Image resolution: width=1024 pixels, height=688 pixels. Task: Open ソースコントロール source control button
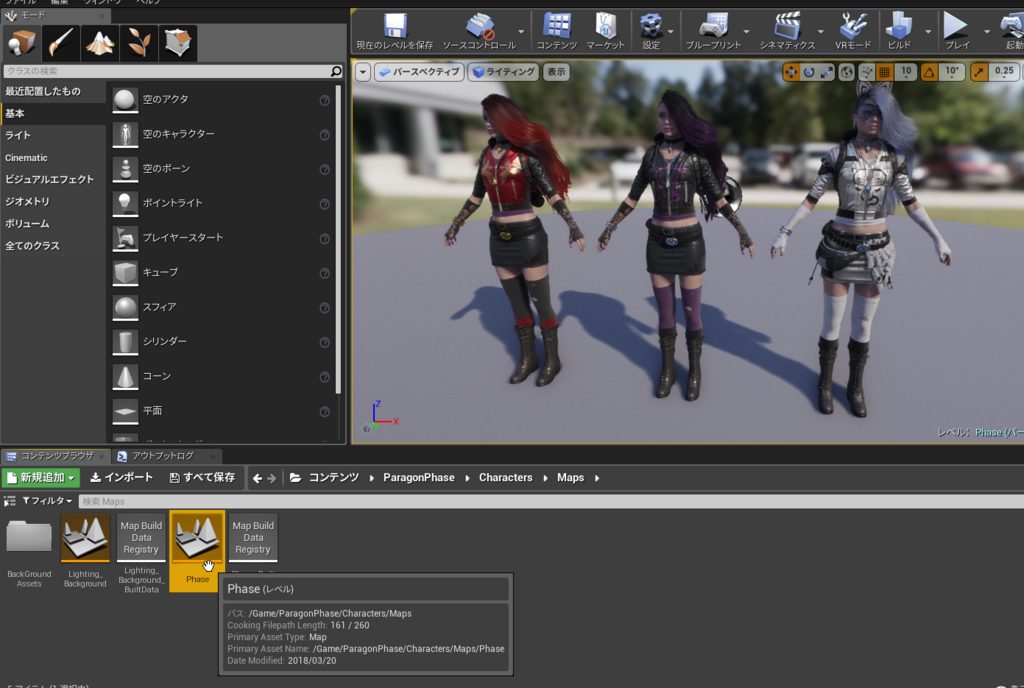point(479,31)
